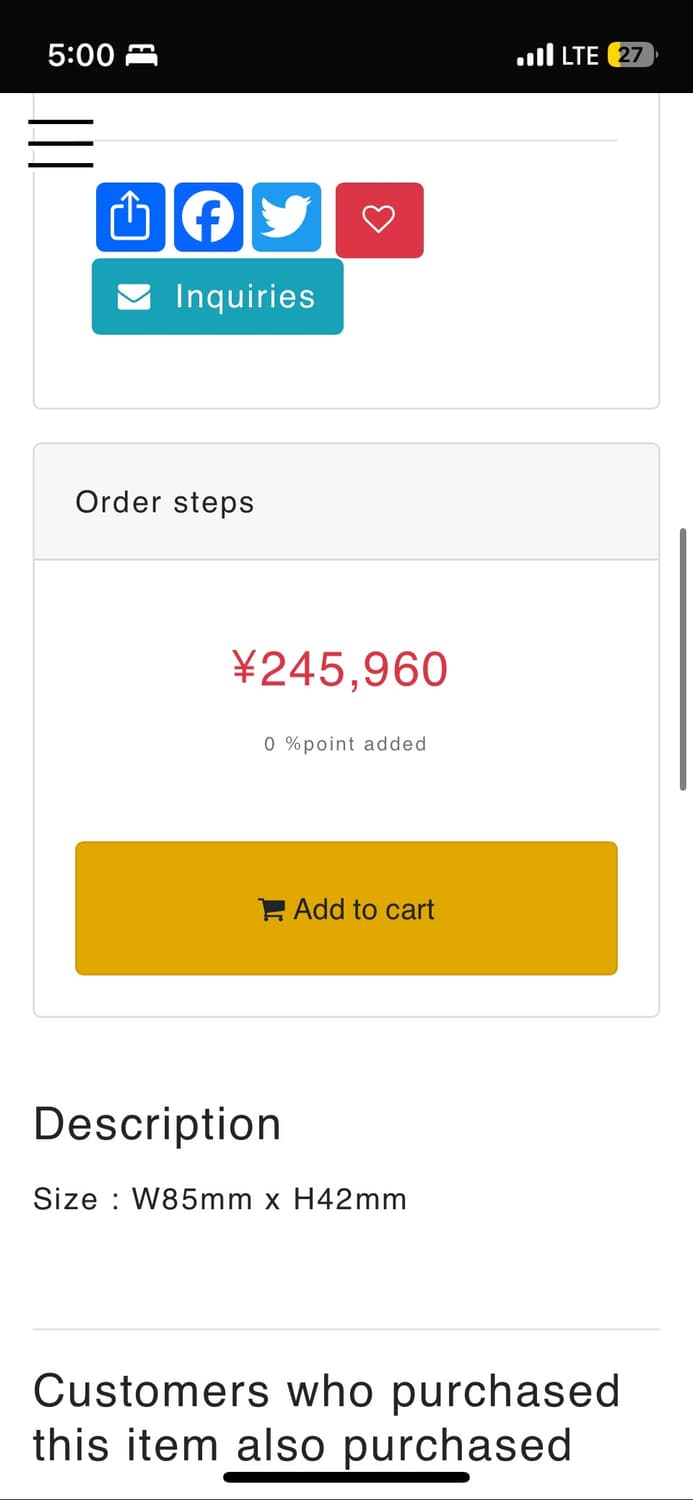Screen dimensions: 693x1500
Task: Tap the envelope icon beside Inquiries
Action: 134,297
